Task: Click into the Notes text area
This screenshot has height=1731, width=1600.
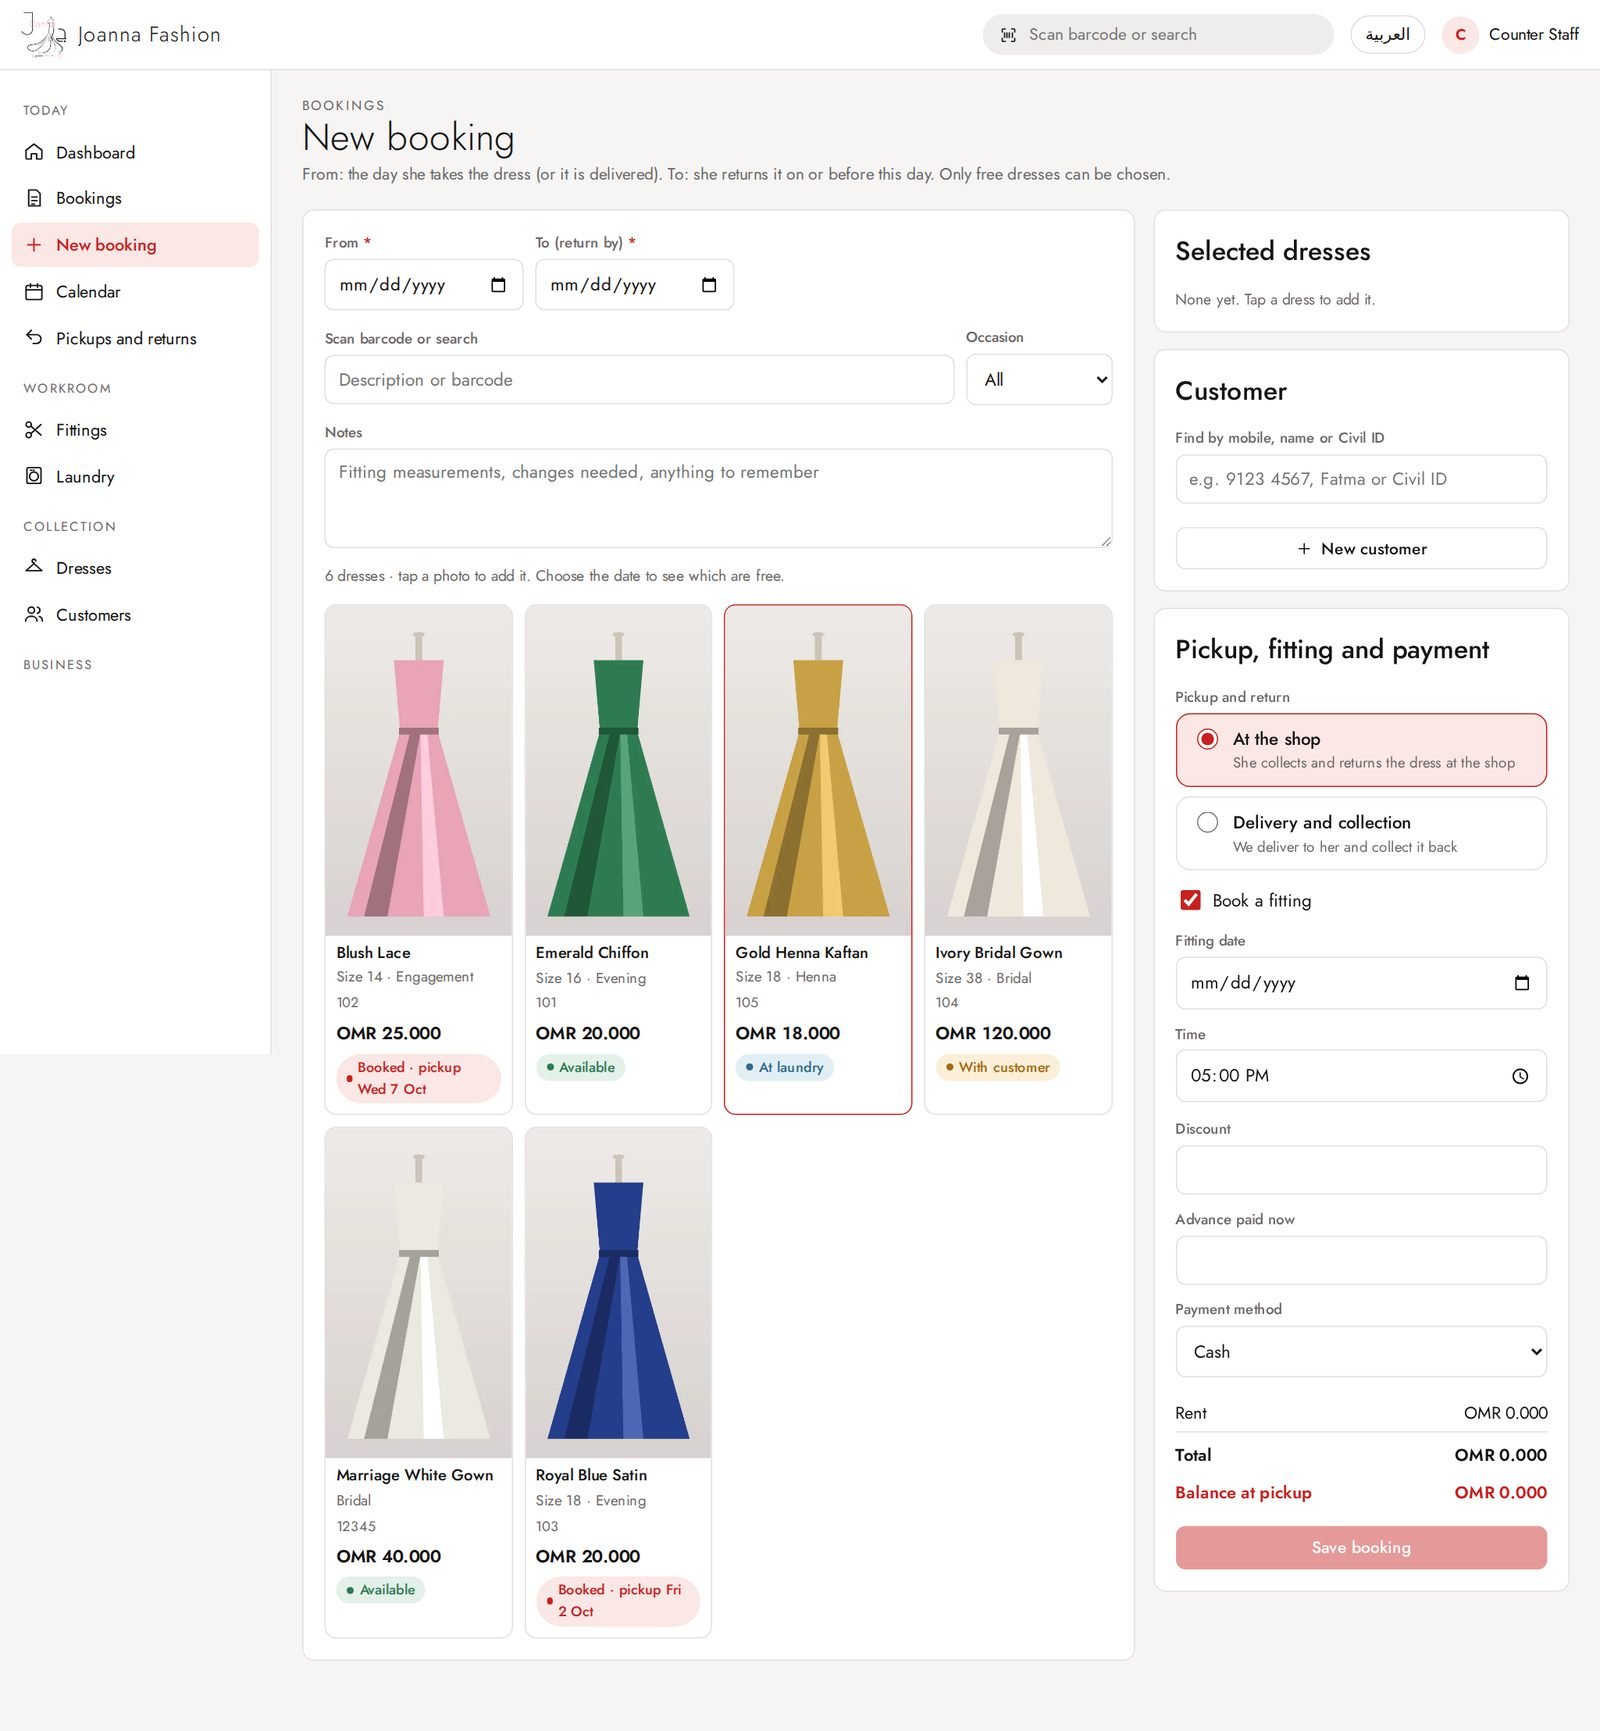Action: pos(718,498)
